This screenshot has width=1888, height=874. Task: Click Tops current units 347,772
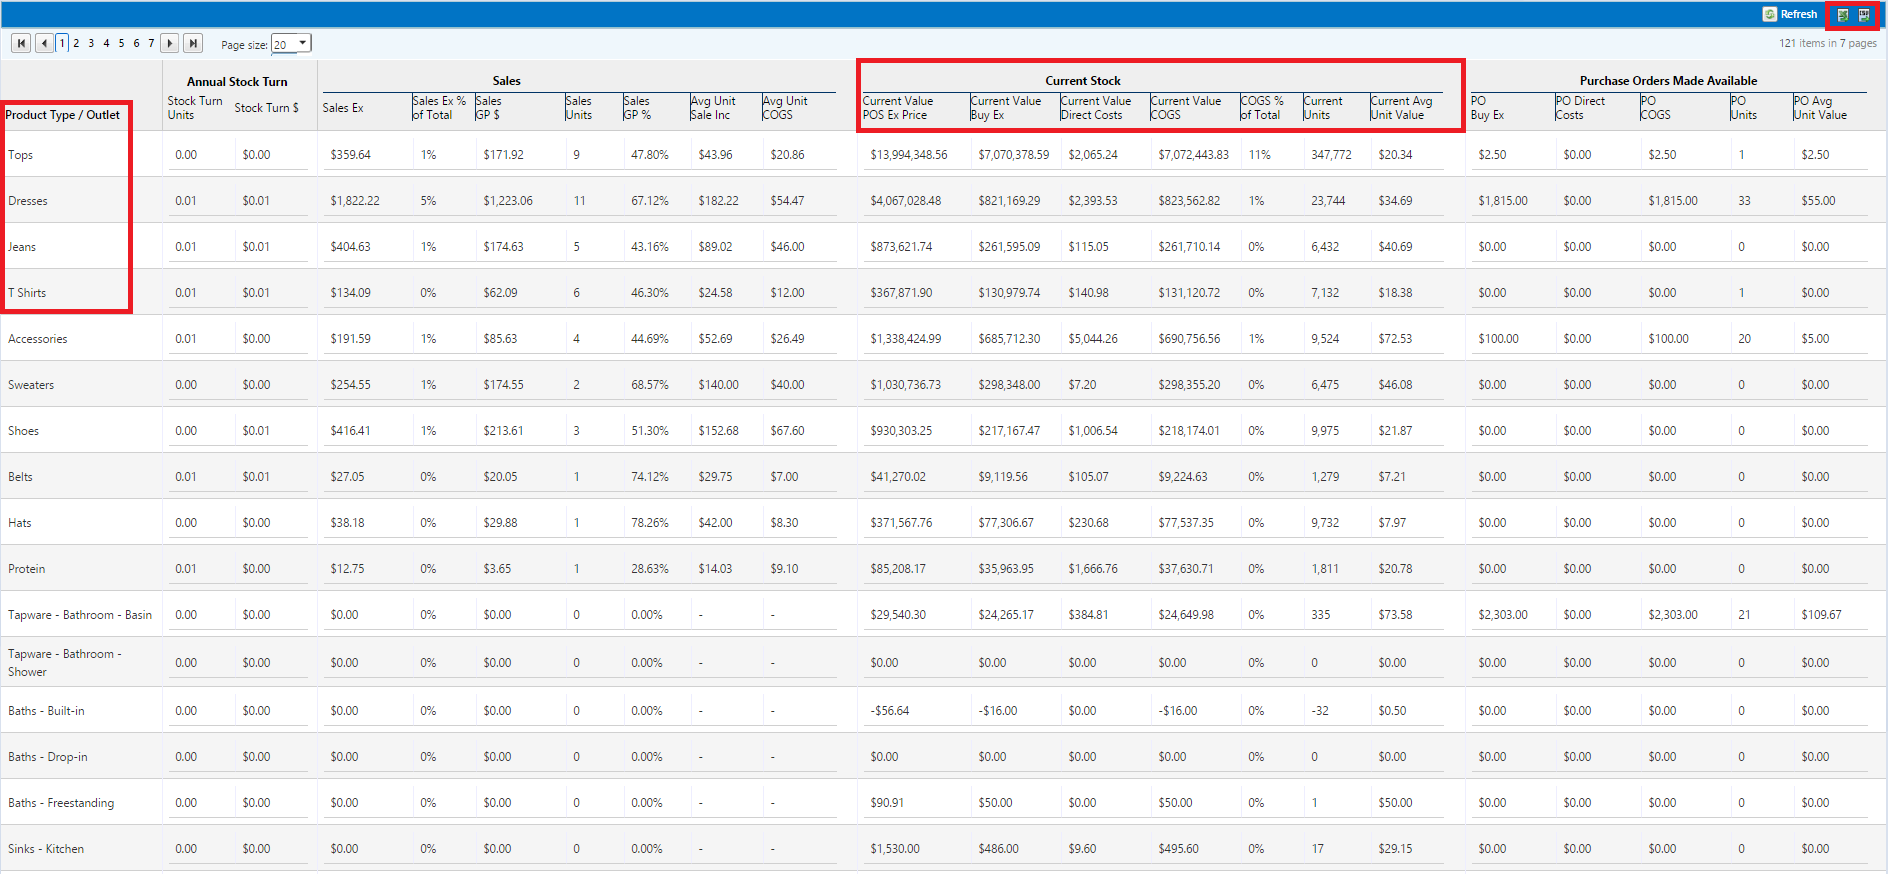tap(1331, 155)
